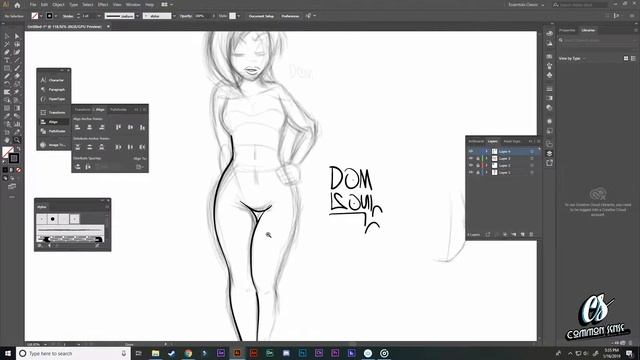Screen dimensions: 640x360
Task: Click Horizontal Align Left in Align panel
Action: click(x=78, y=127)
